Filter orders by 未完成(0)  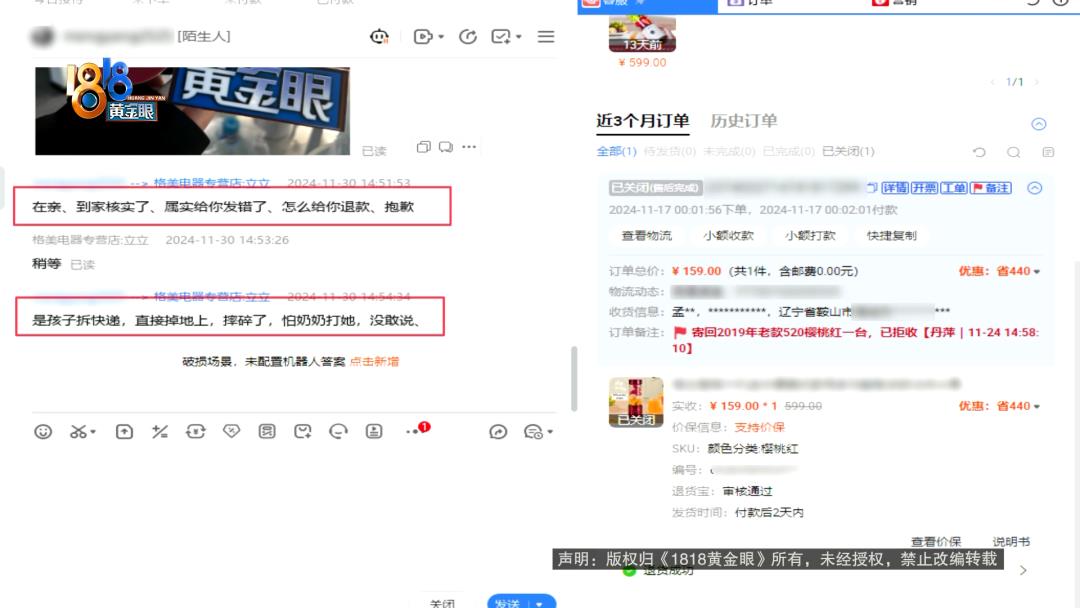(x=729, y=151)
